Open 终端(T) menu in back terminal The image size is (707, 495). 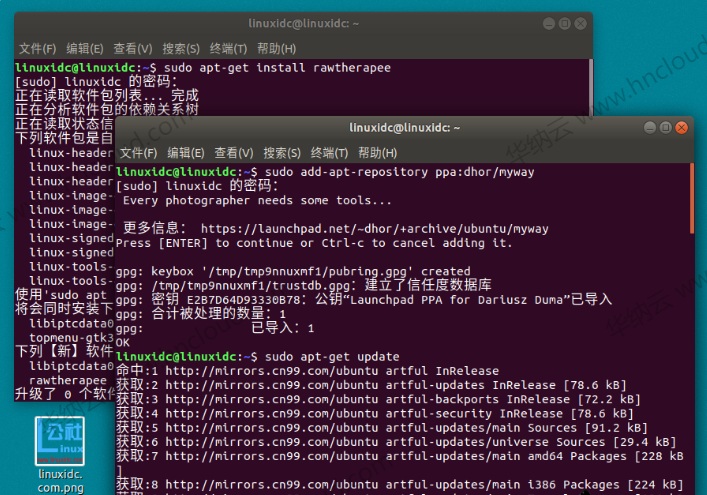pos(229,49)
